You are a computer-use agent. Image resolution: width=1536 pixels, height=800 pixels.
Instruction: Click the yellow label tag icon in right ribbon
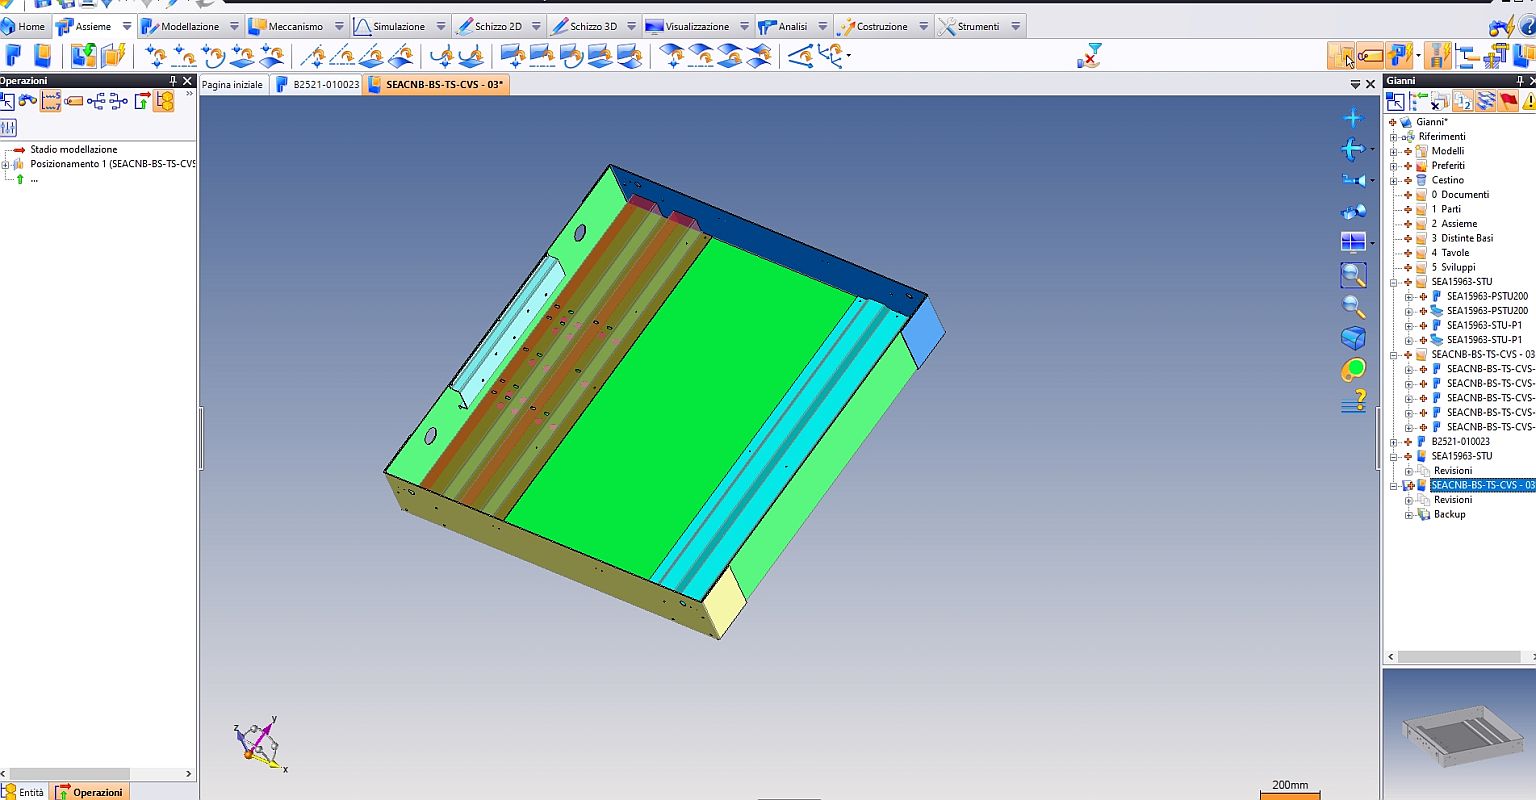[x=1370, y=56]
